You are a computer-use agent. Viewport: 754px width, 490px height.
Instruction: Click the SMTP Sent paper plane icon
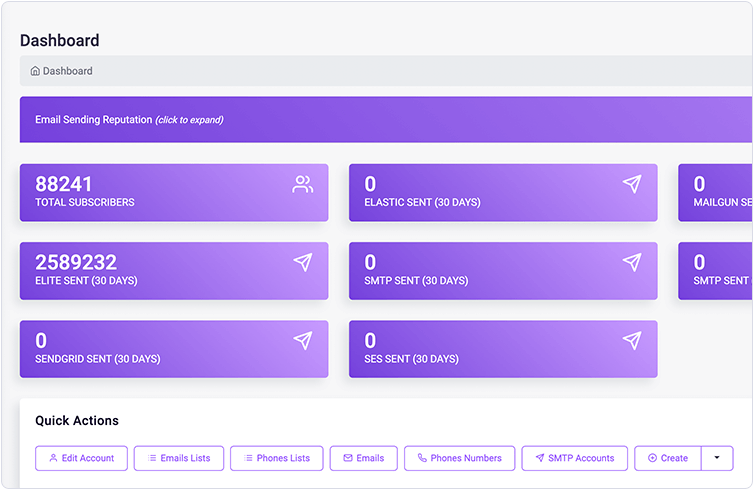tap(632, 262)
